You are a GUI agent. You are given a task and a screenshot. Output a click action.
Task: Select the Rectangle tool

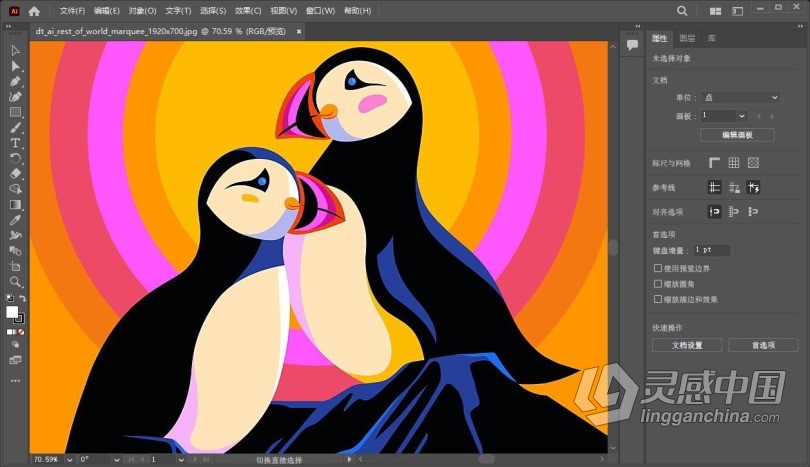click(x=15, y=112)
